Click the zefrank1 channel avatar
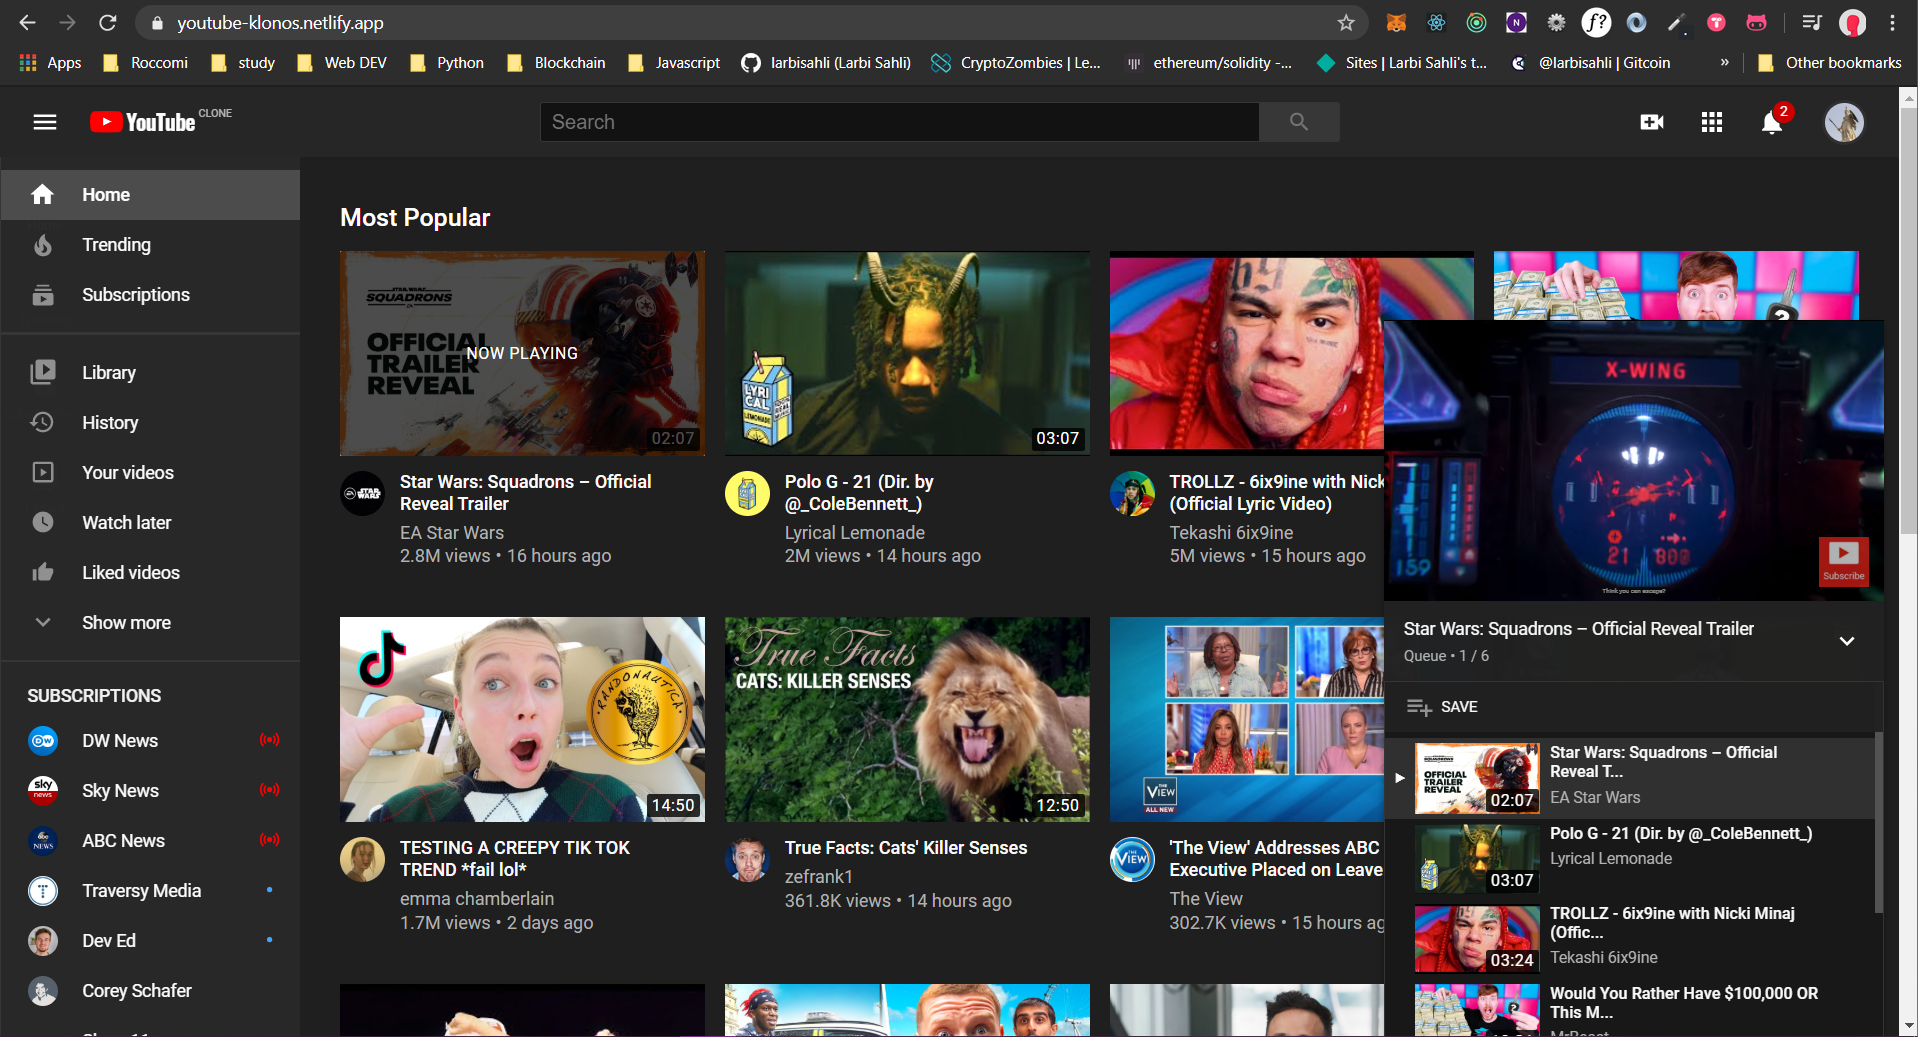 747,859
